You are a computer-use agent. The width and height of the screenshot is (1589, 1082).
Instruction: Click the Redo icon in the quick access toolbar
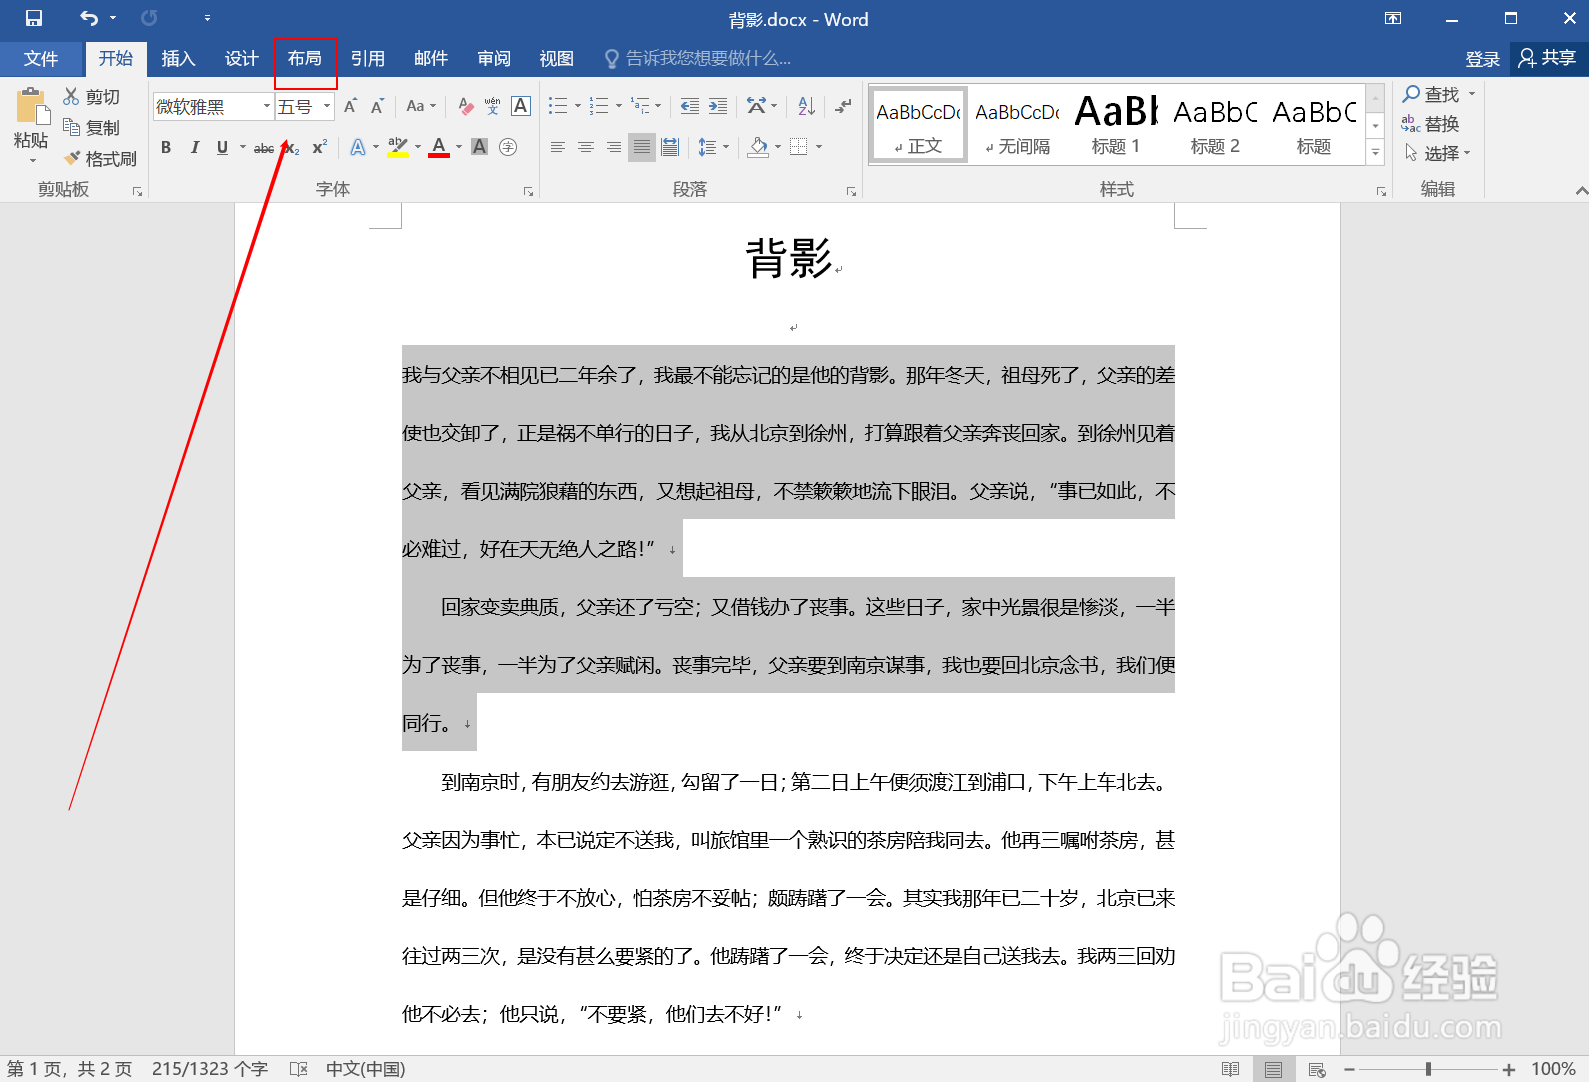click(149, 18)
